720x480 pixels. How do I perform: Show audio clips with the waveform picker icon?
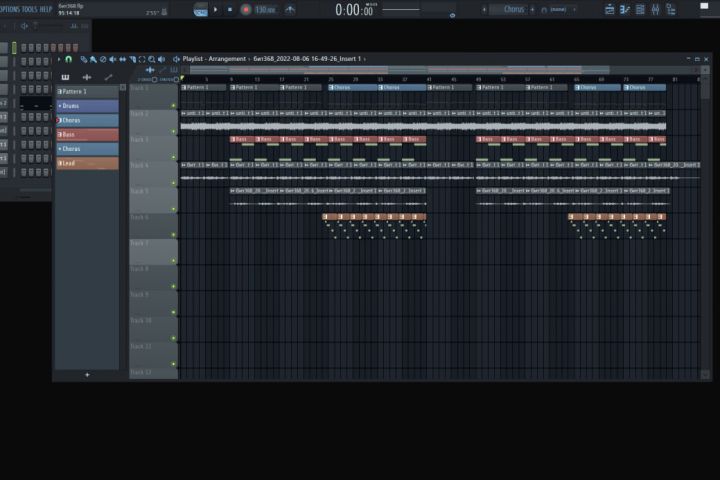(87, 77)
